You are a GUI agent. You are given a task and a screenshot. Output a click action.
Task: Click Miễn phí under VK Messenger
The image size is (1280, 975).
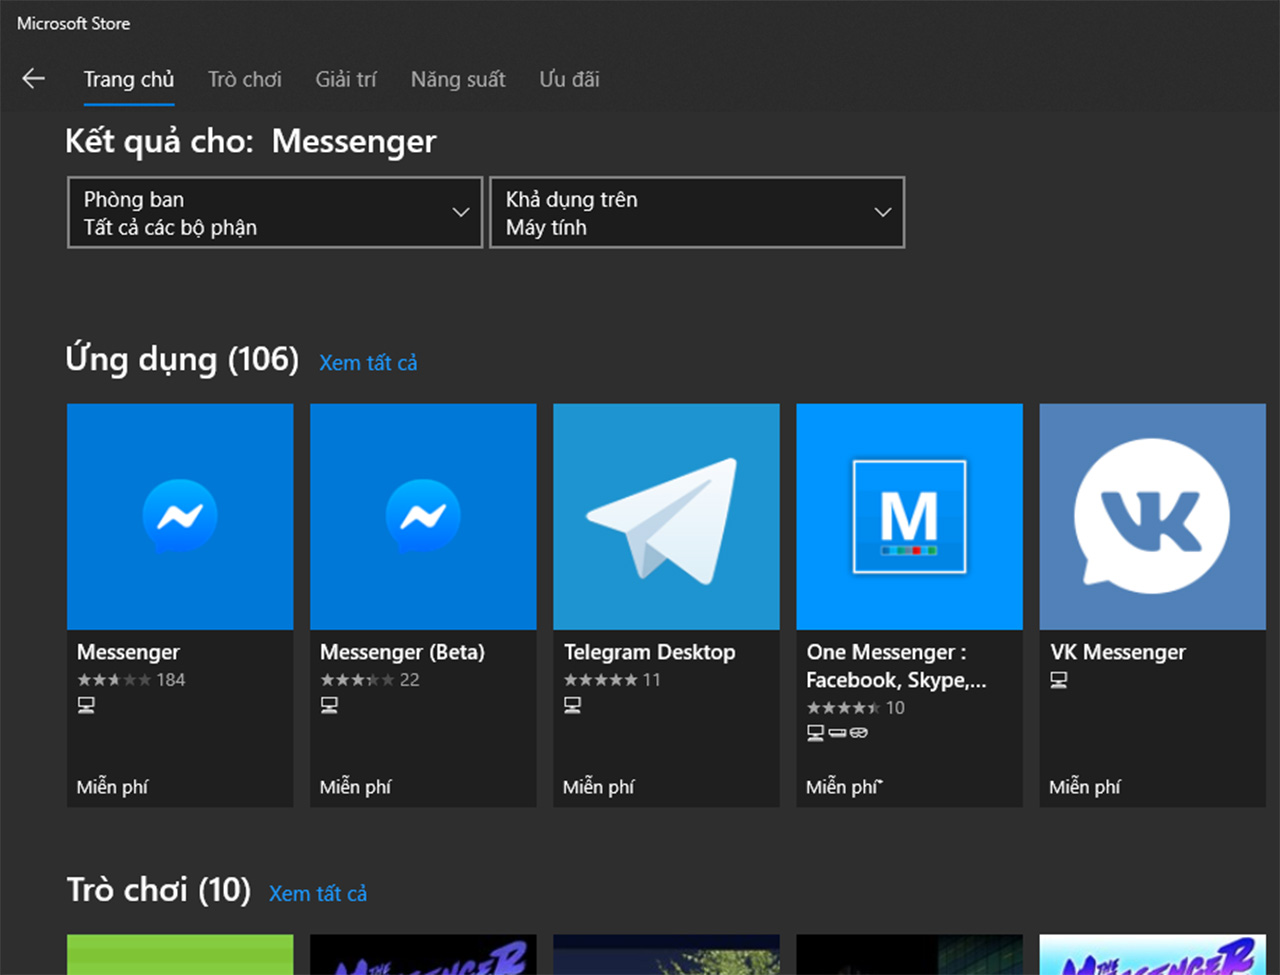pos(1084,787)
